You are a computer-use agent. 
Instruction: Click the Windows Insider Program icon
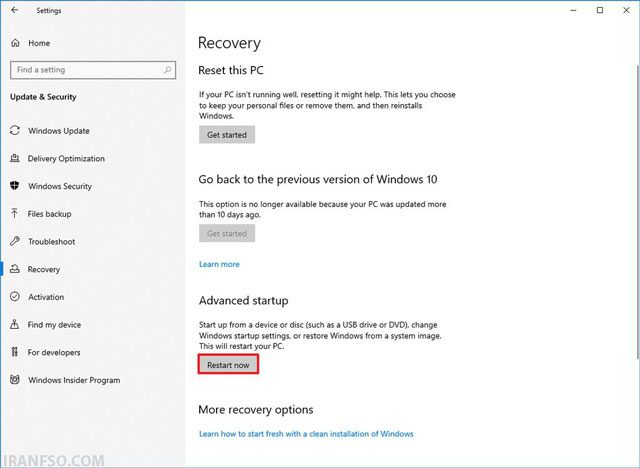pyautogui.click(x=15, y=380)
